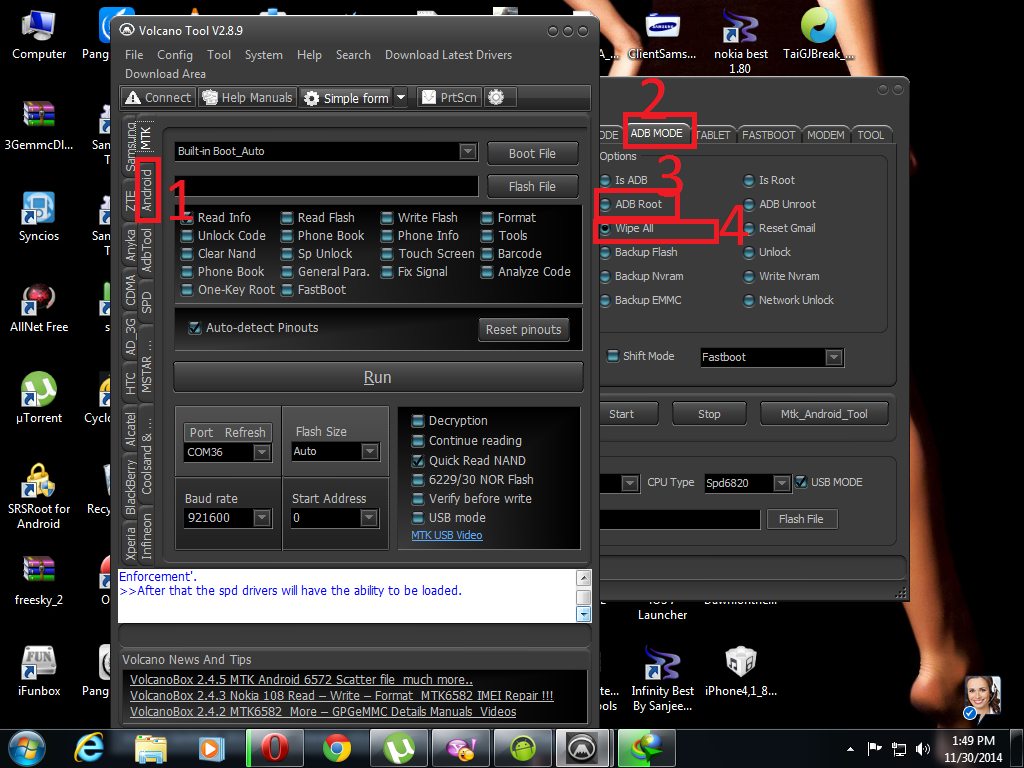Open the 3GemmcDl archive icon

pos(39,126)
